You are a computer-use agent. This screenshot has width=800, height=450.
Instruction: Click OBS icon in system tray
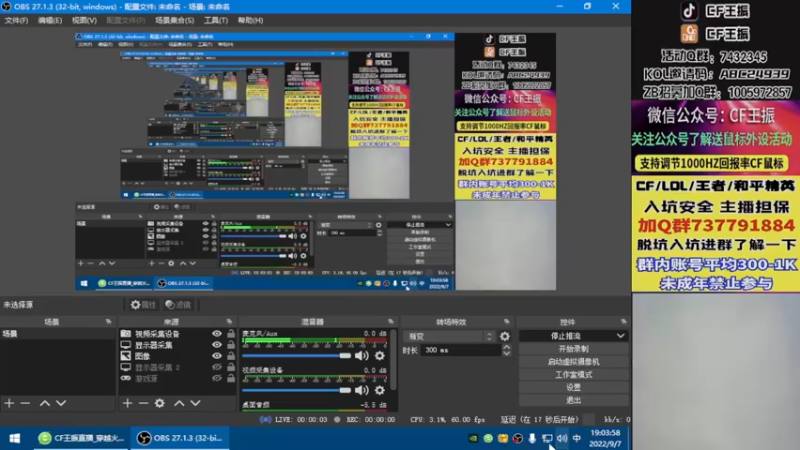click(x=517, y=438)
